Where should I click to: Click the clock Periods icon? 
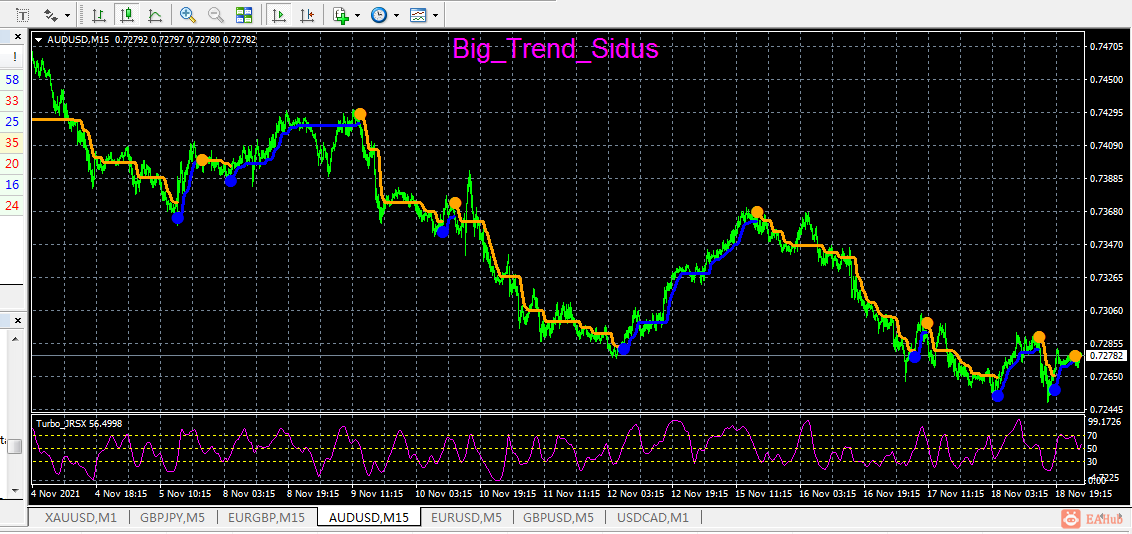378,15
